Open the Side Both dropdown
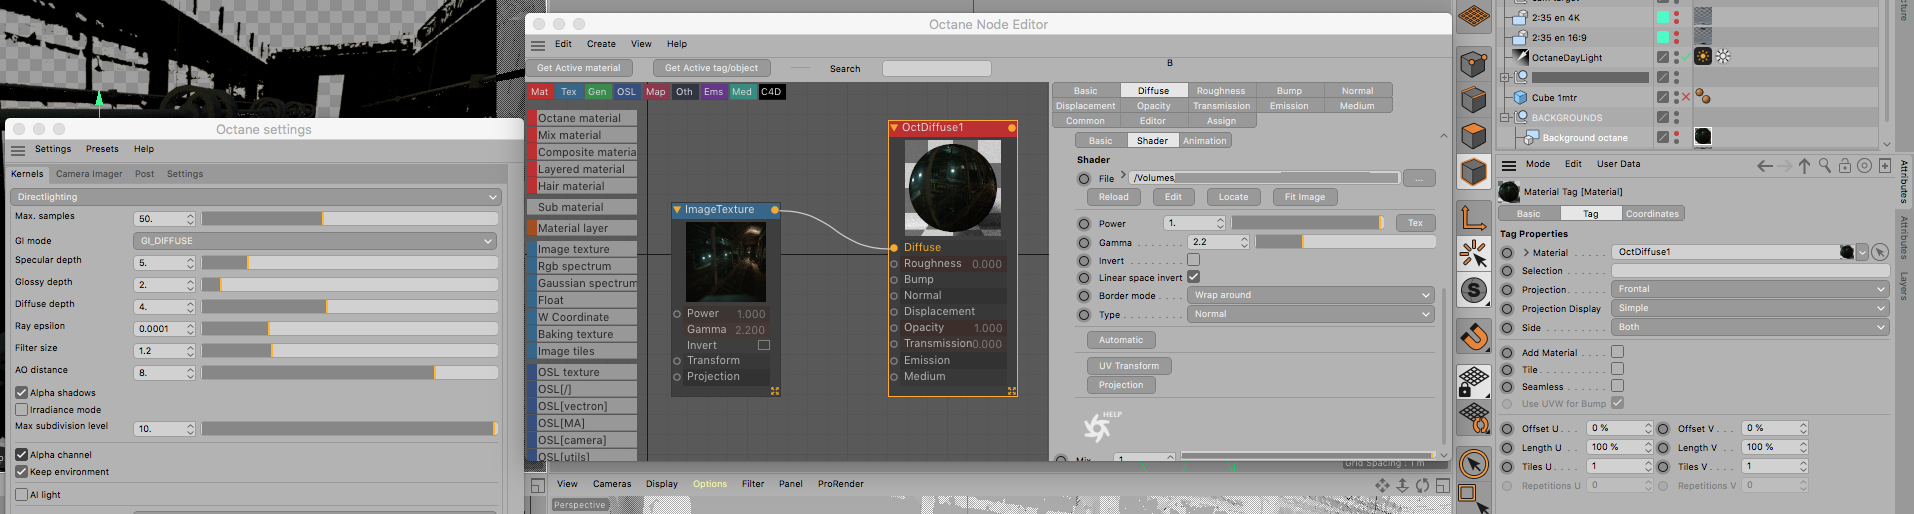Screen dimensions: 1914x514 click(x=1750, y=327)
